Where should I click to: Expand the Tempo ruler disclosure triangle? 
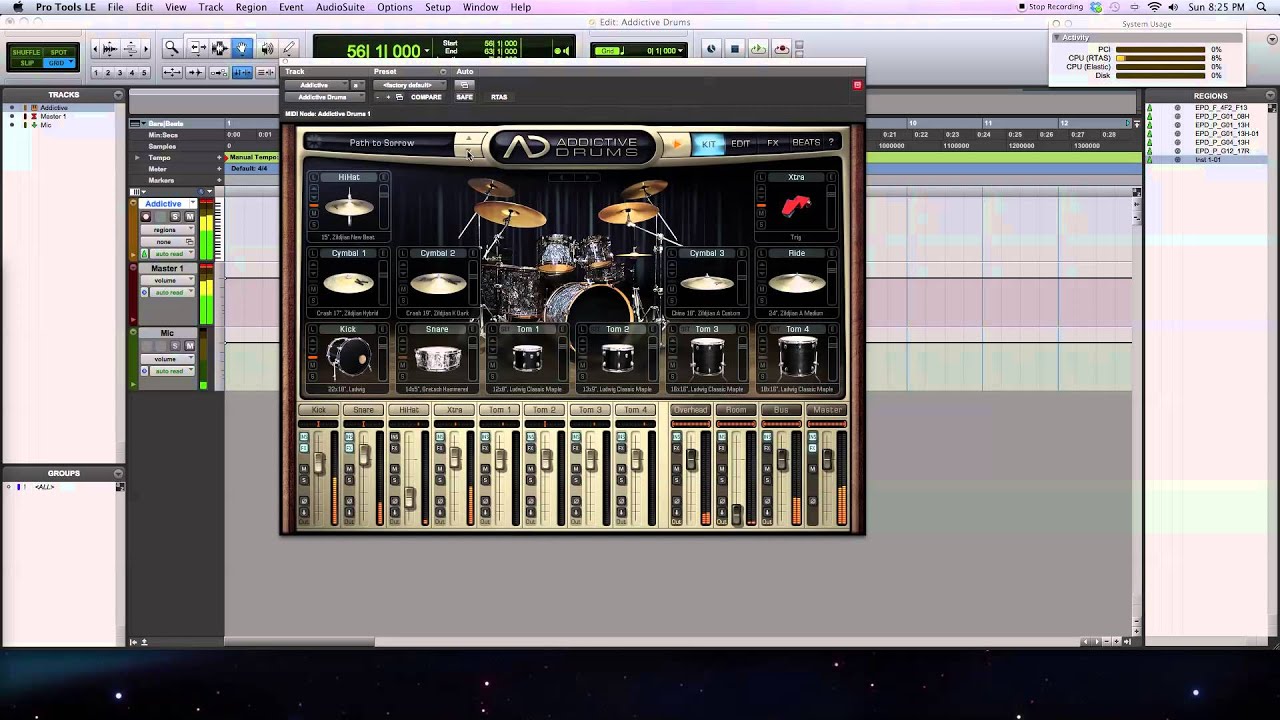(x=137, y=158)
